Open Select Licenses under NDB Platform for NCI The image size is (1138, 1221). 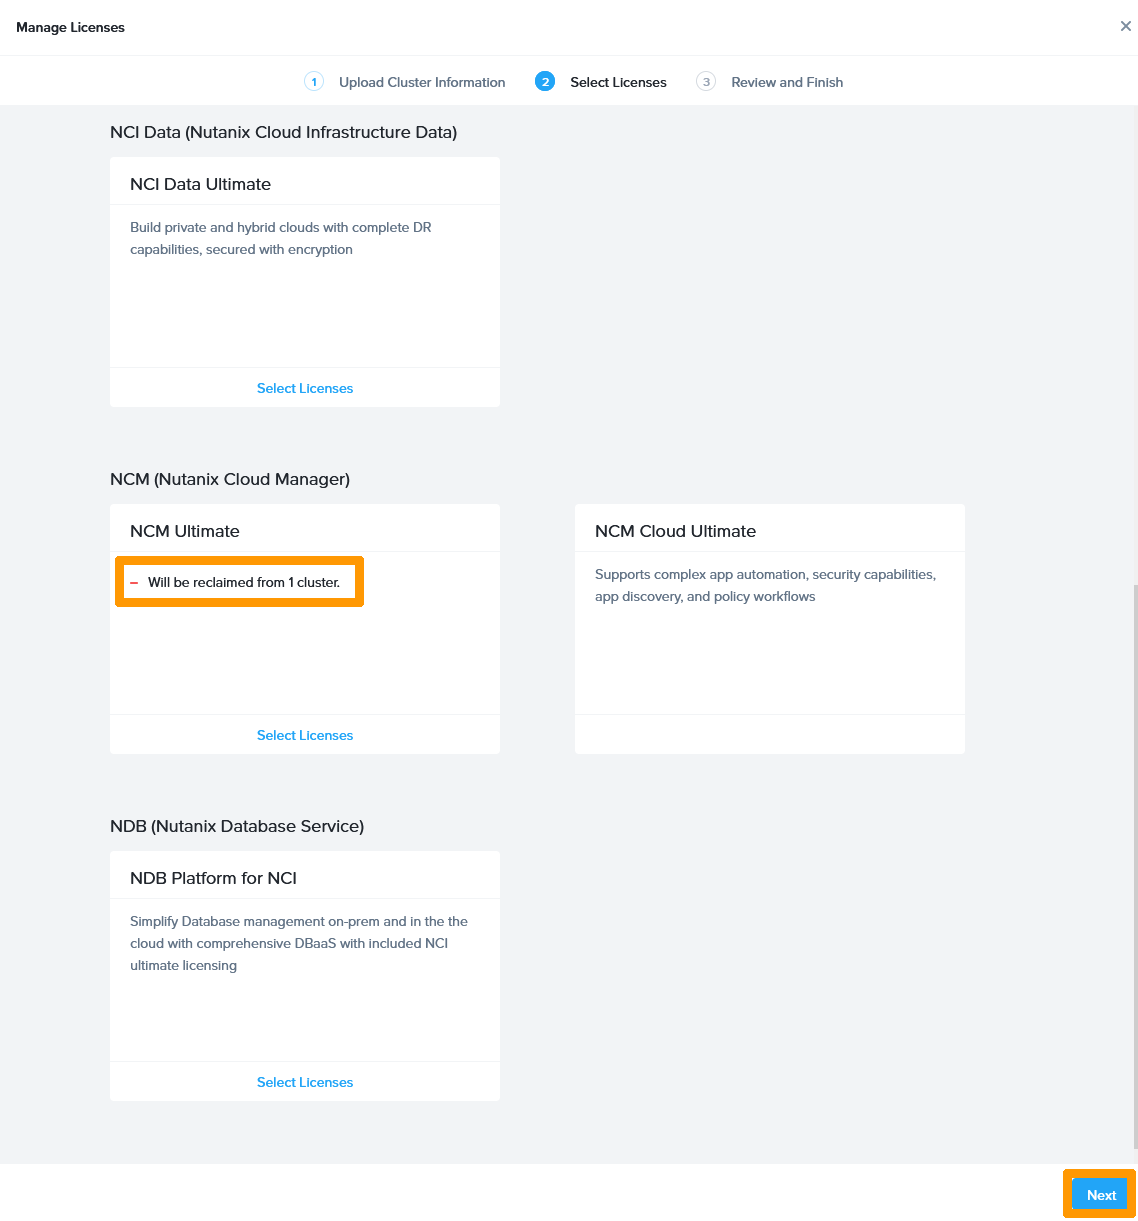coord(304,1082)
